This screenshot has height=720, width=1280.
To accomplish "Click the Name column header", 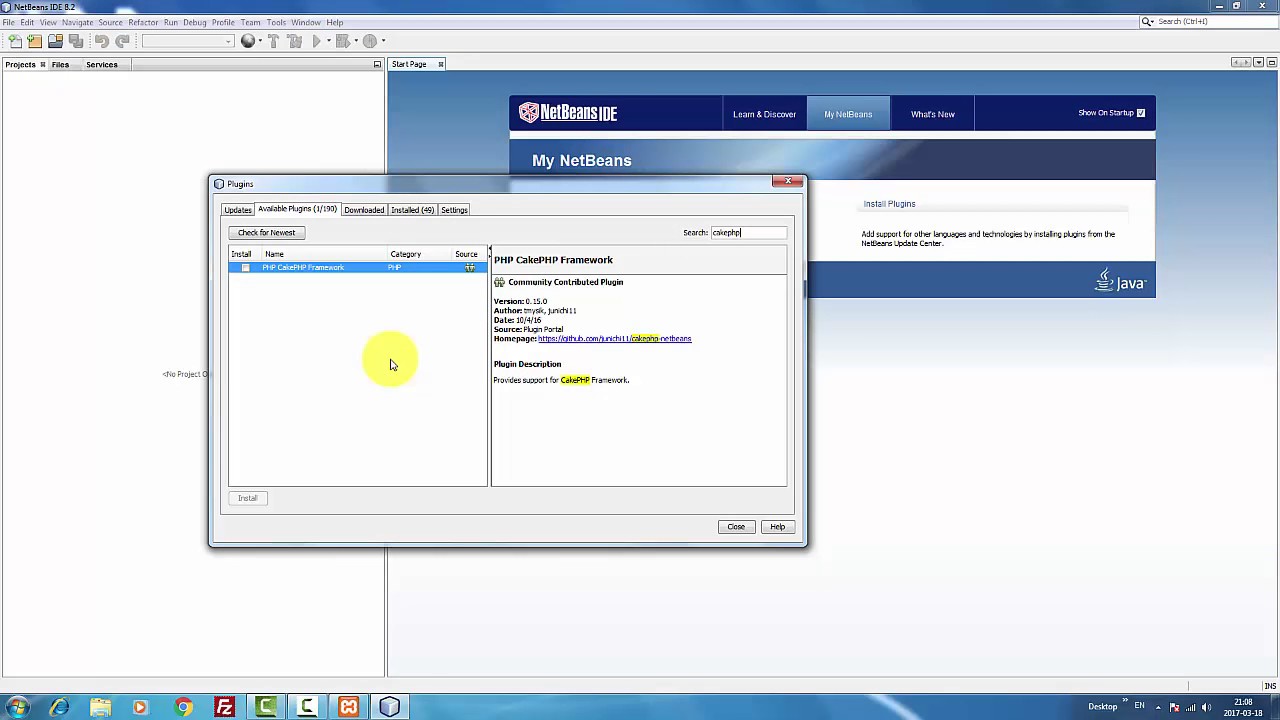I will [325, 254].
